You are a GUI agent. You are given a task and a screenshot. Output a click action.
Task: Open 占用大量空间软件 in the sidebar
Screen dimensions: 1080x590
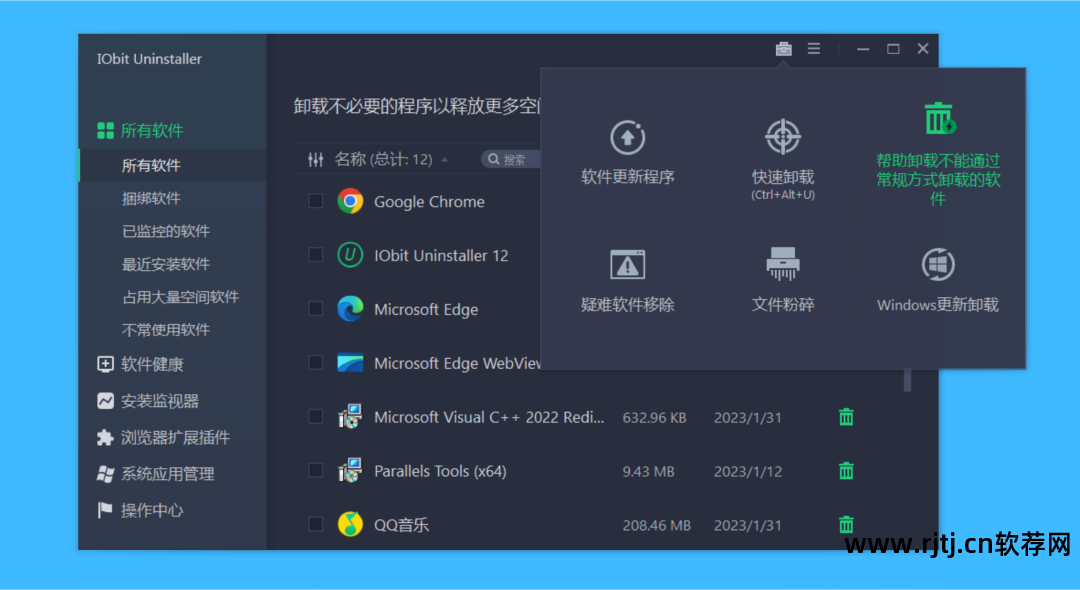tap(180, 297)
